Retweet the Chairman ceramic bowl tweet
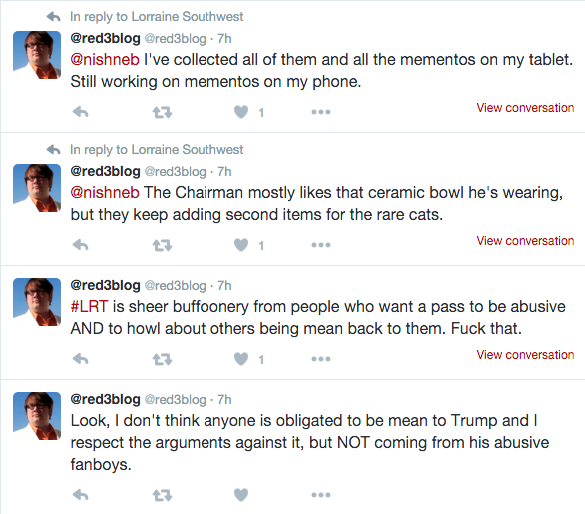The width and height of the screenshot is (585, 514). point(162,245)
